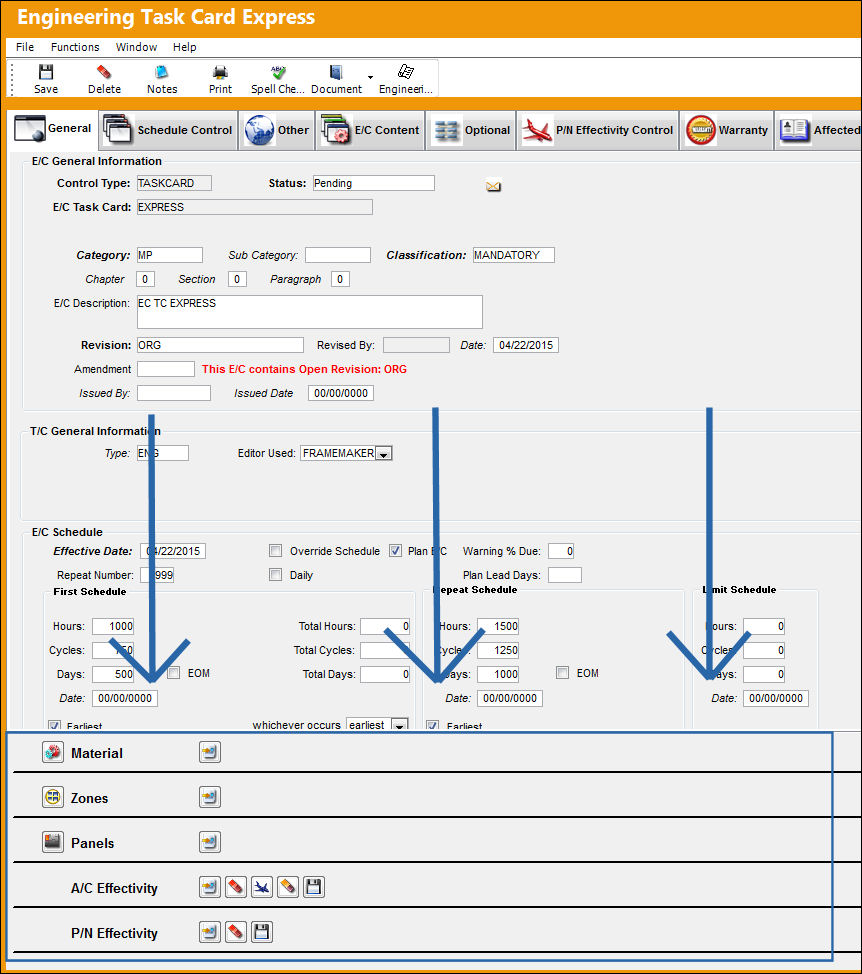The height and width of the screenshot is (974, 862).
Task: Click the Zones icon button
Action: point(53,797)
